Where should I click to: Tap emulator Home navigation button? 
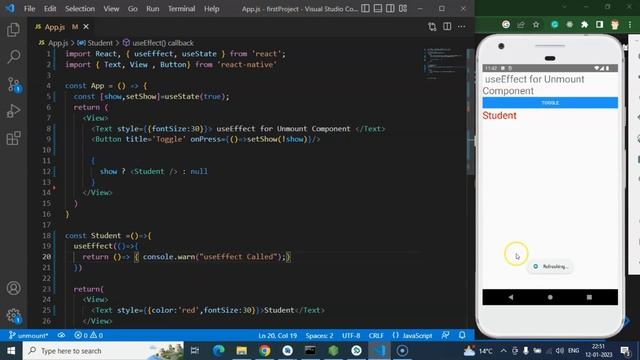(x=550, y=297)
